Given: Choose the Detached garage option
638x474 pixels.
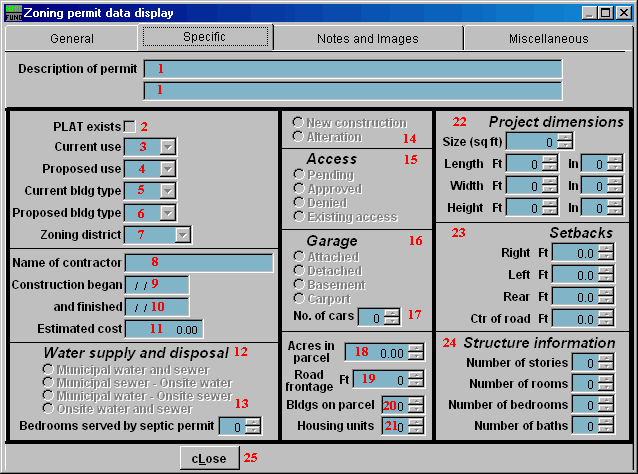Looking at the screenshot, I should (x=298, y=271).
